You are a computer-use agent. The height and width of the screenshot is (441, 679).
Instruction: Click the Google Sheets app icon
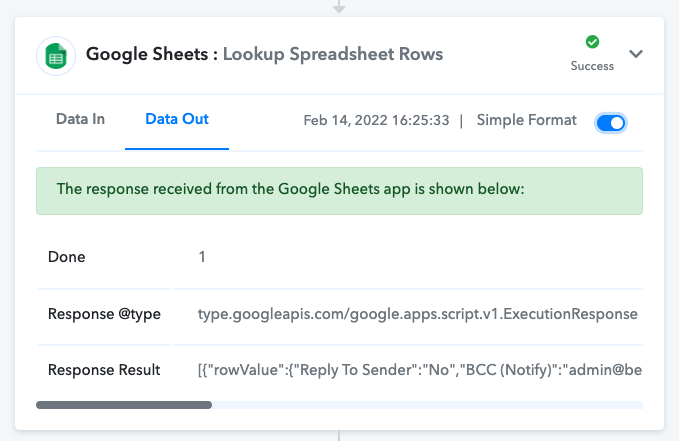click(56, 56)
